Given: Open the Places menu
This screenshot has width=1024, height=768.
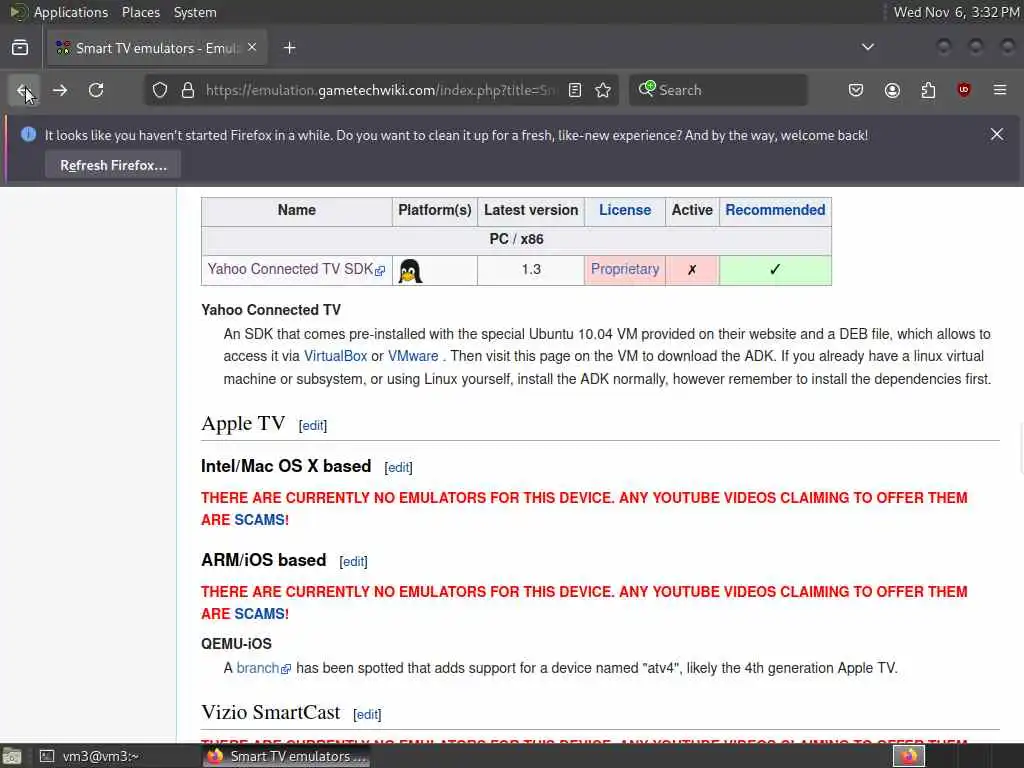Looking at the screenshot, I should [x=140, y=12].
